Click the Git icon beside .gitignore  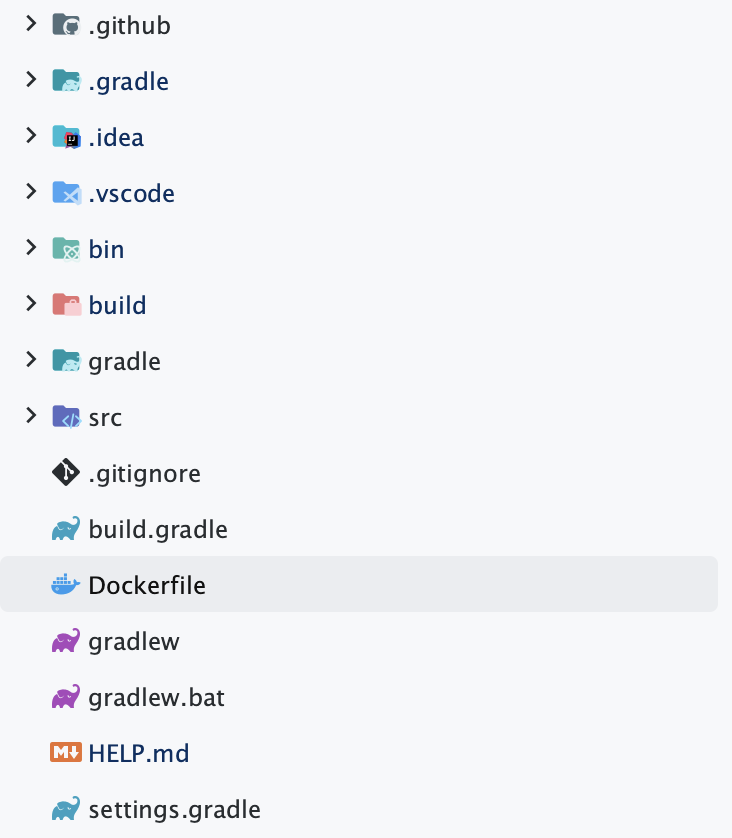pyautogui.click(x=64, y=472)
